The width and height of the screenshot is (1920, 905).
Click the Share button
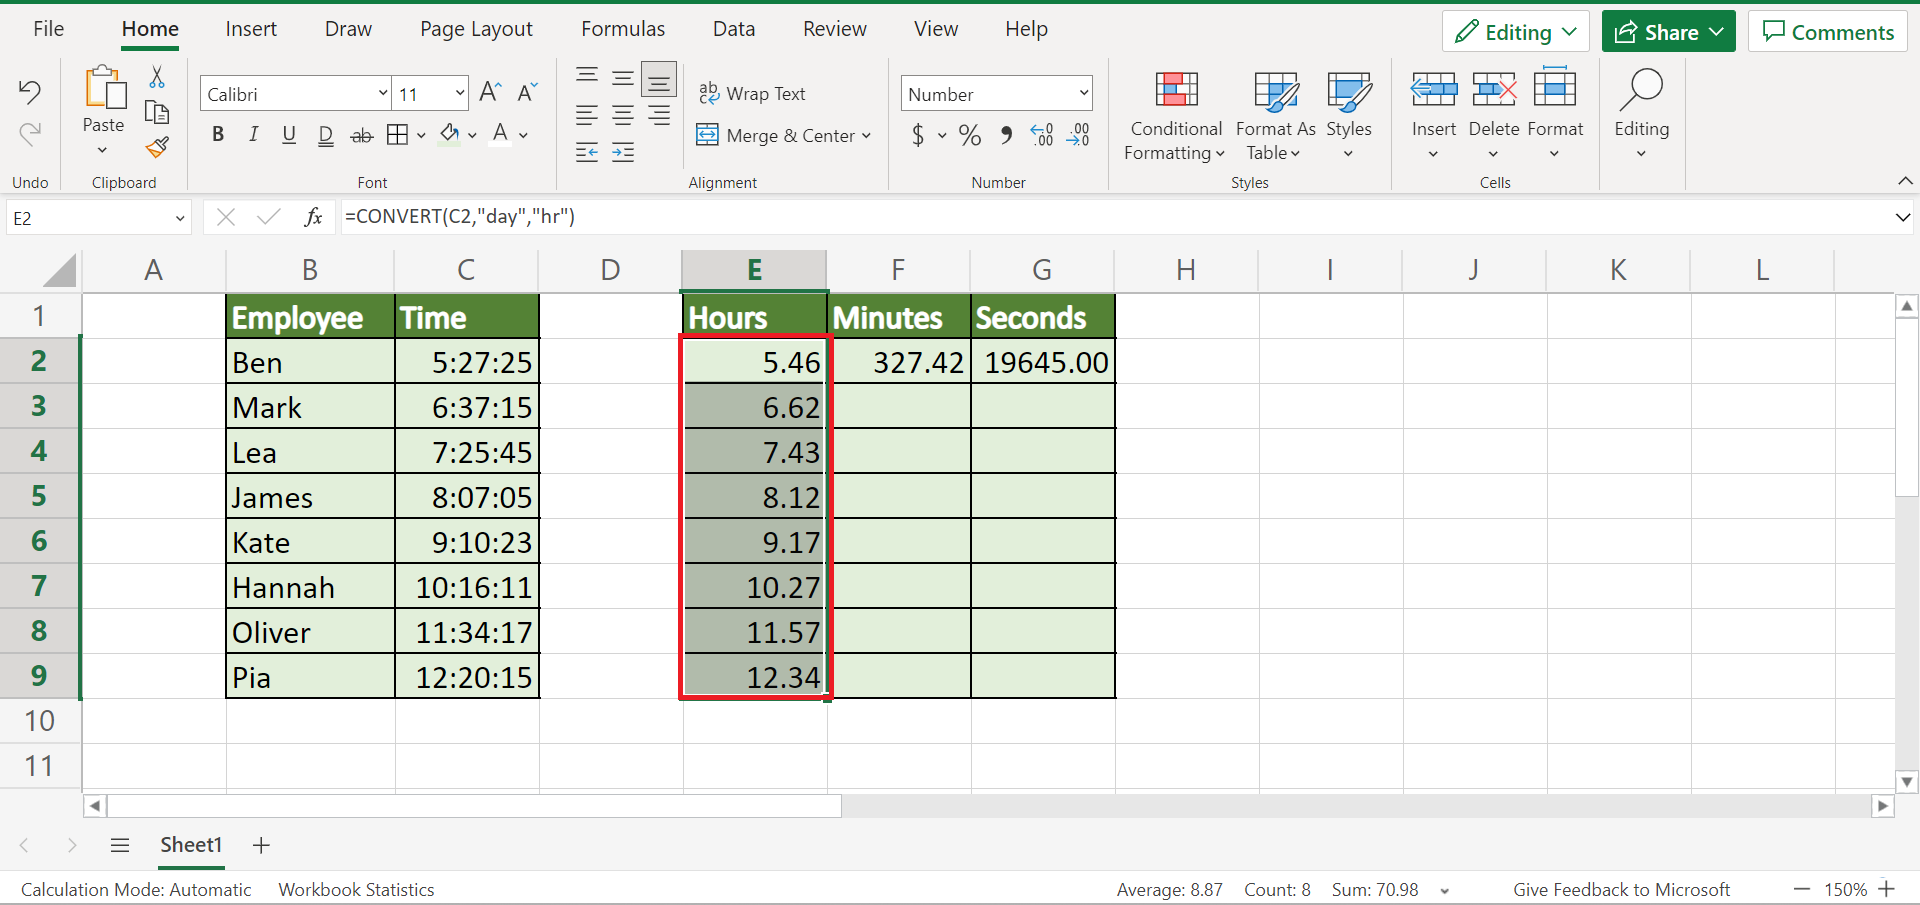[x=1666, y=31]
